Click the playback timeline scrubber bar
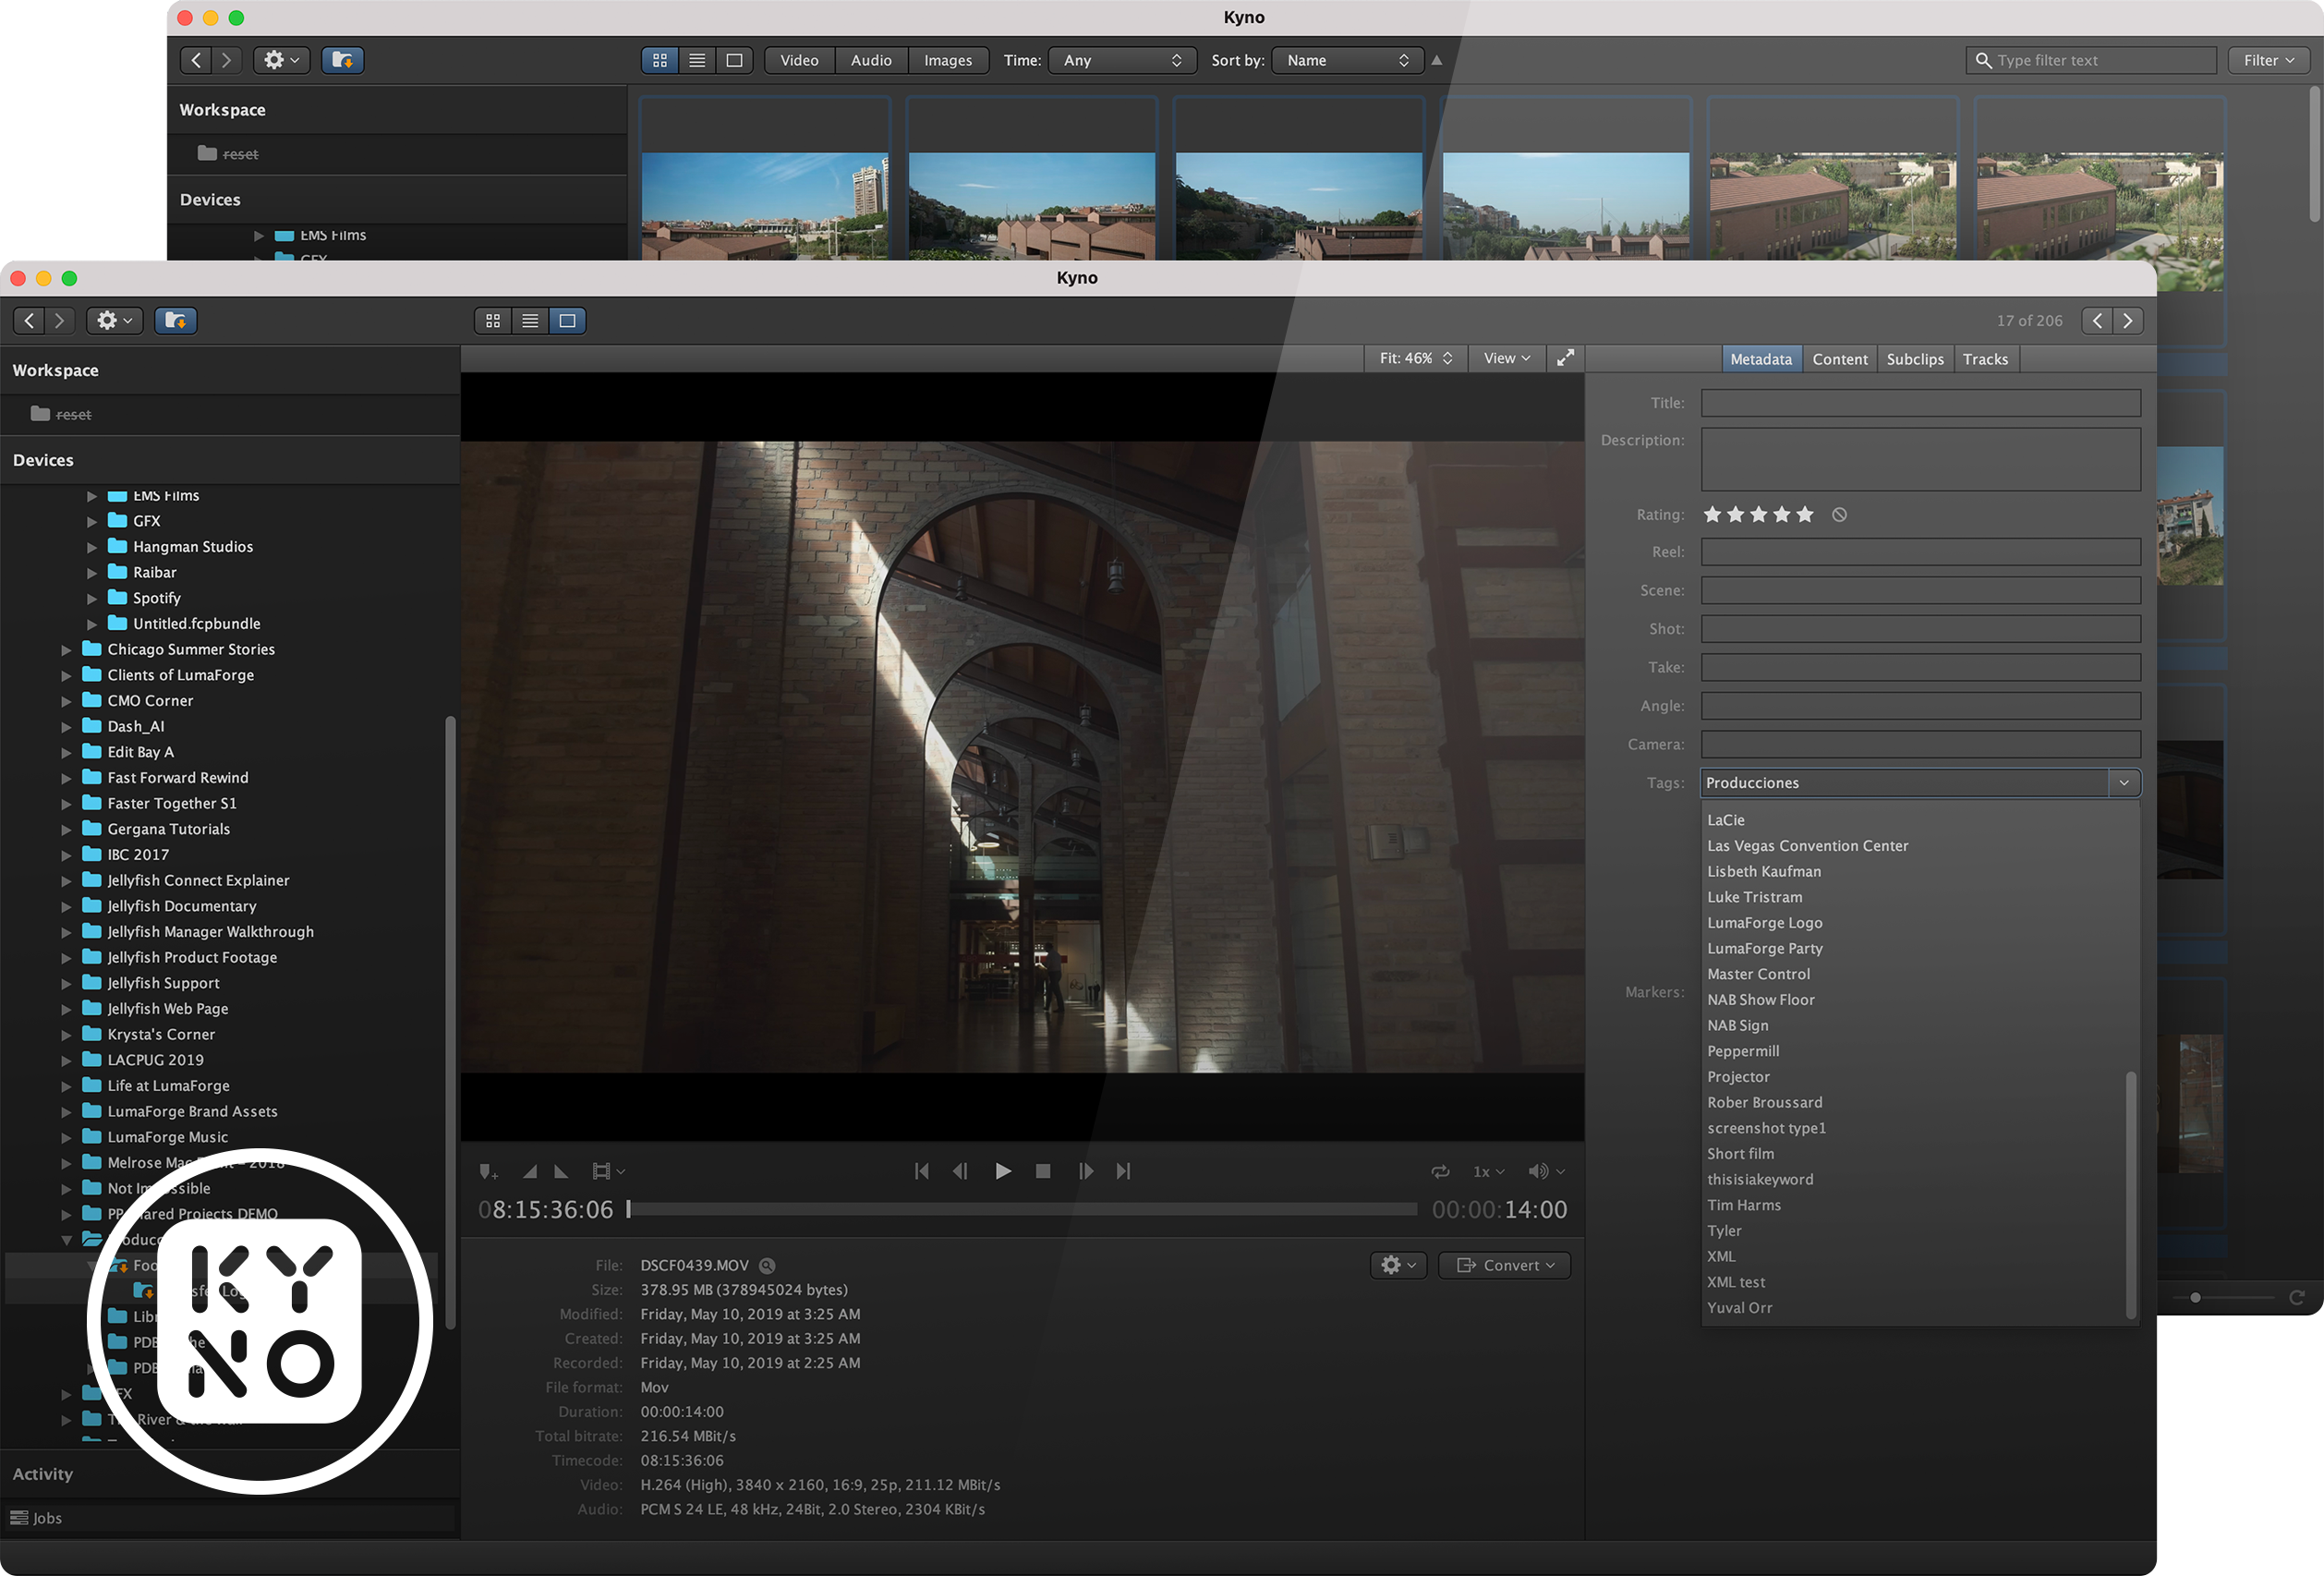Viewport: 2324px width, 1576px height. click(1022, 1210)
